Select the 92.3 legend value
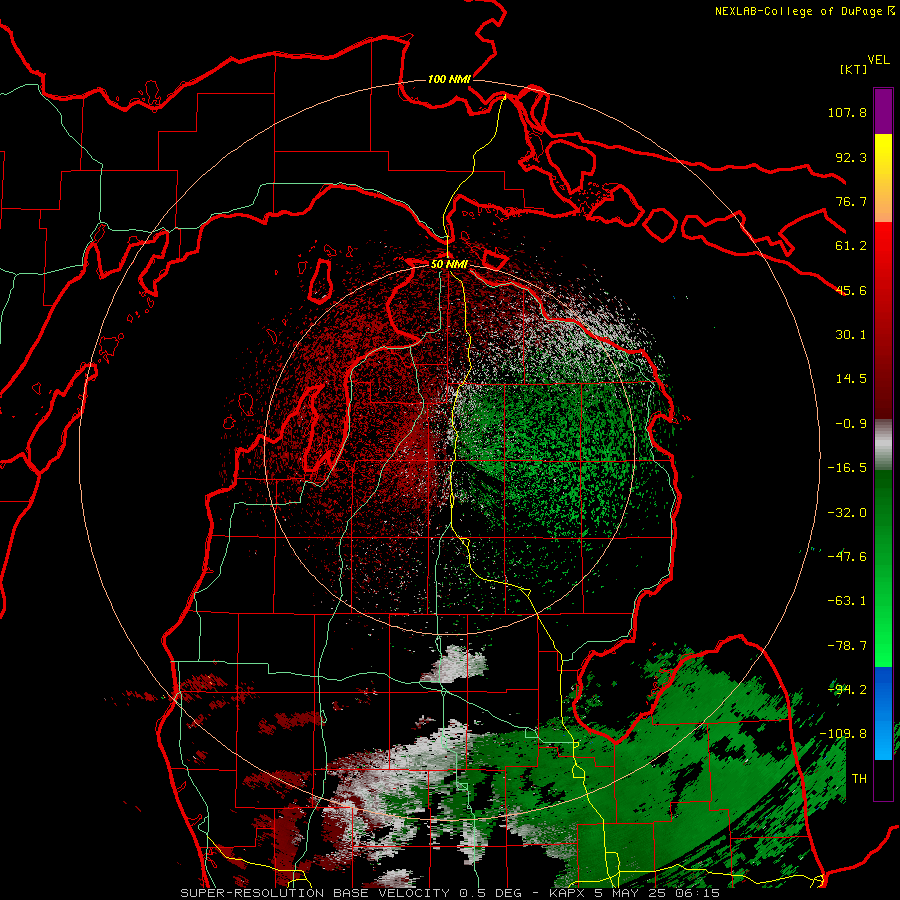This screenshot has width=900, height=900. click(851, 157)
